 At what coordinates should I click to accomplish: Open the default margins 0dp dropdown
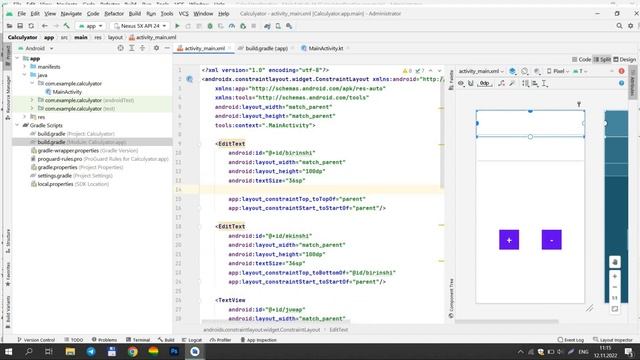pyautogui.click(x=485, y=83)
